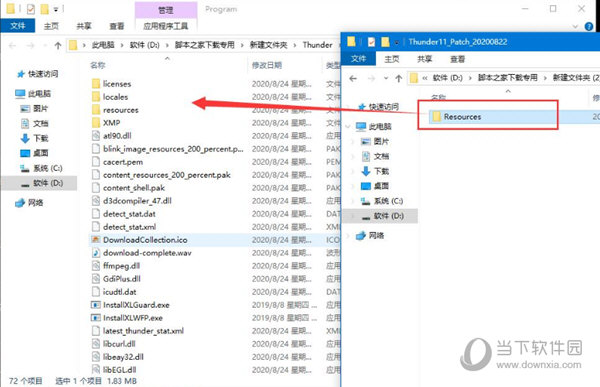The height and width of the screenshot is (387, 600).
Task: Select content_shell.pak file
Action: (x=134, y=188)
